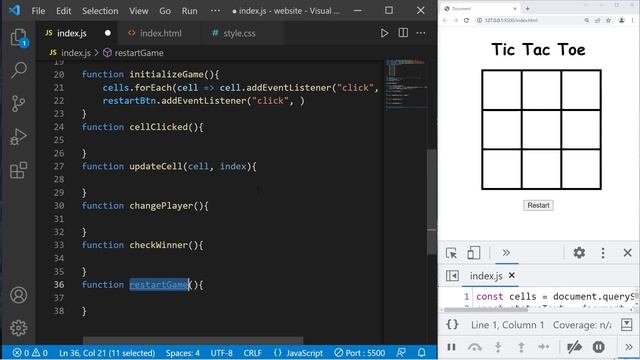Image resolution: width=640 pixels, height=360 pixels.
Task: Show the DevTools navigator sidebar
Action: click(452, 276)
